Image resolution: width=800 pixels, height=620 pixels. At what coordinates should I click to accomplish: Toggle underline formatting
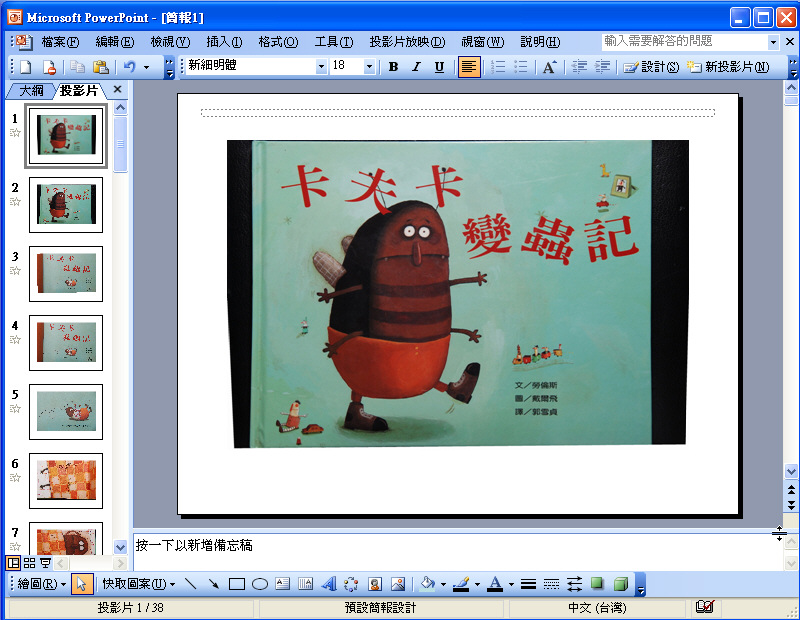(439, 67)
